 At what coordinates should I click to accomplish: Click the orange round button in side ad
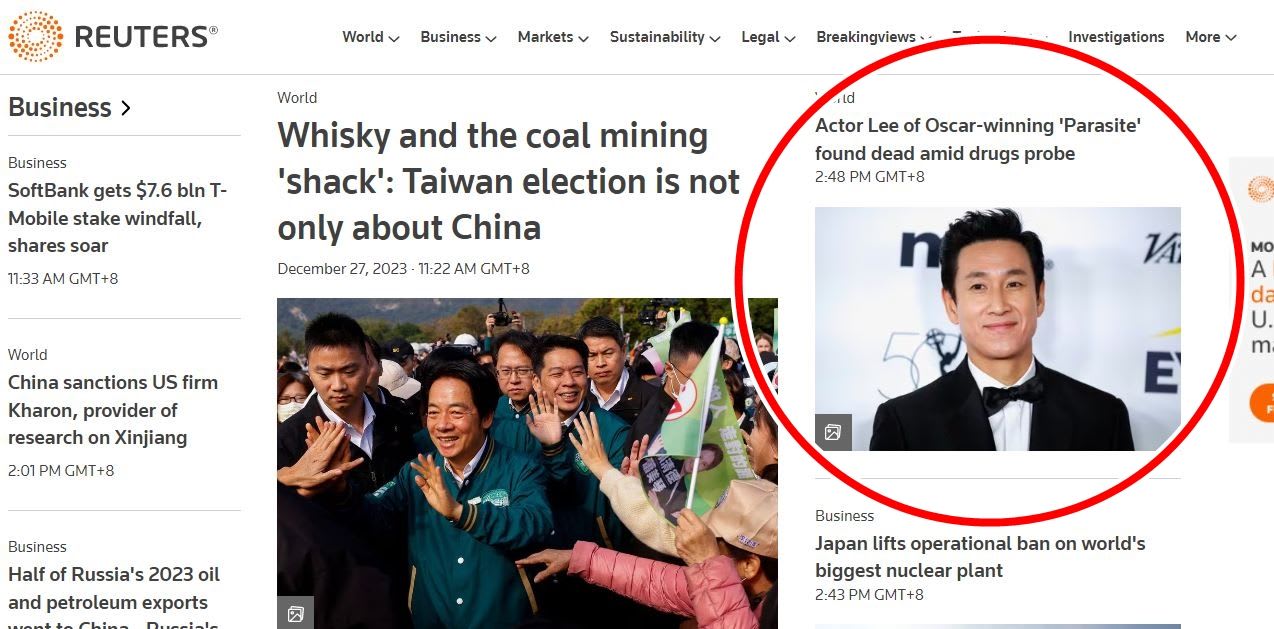[x=1262, y=403]
